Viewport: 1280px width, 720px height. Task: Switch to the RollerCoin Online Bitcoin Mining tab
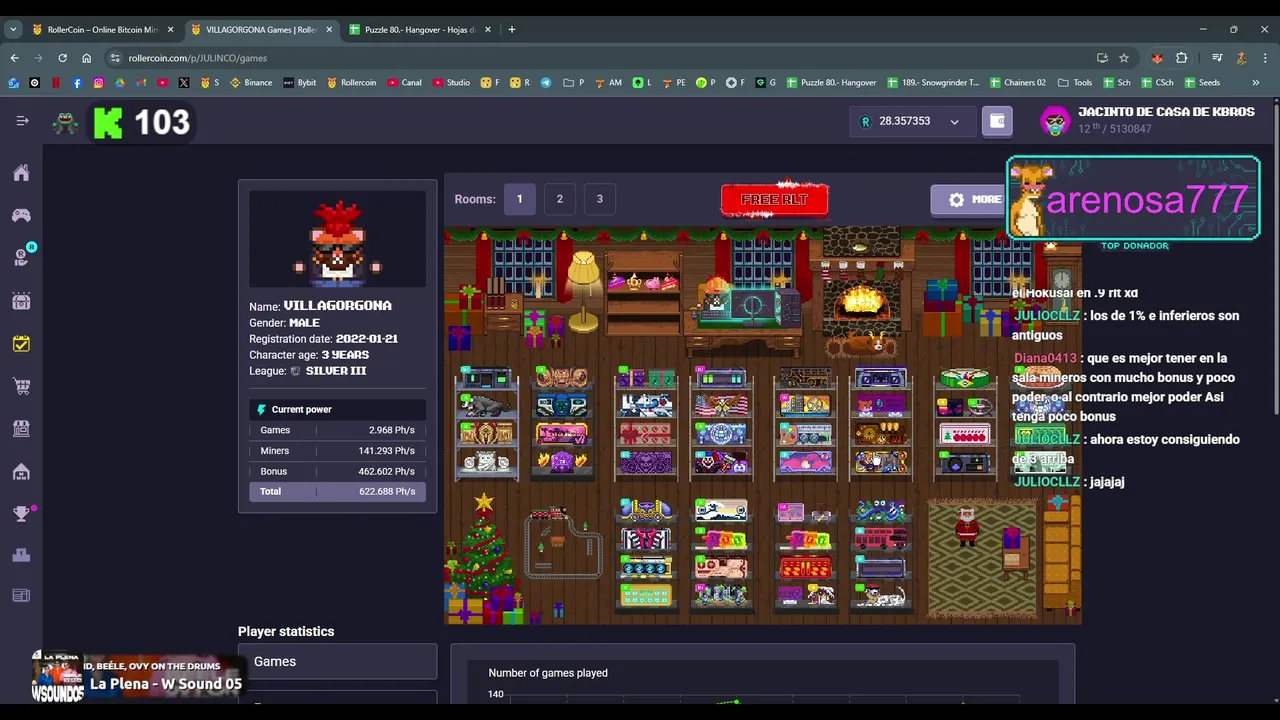(102, 30)
